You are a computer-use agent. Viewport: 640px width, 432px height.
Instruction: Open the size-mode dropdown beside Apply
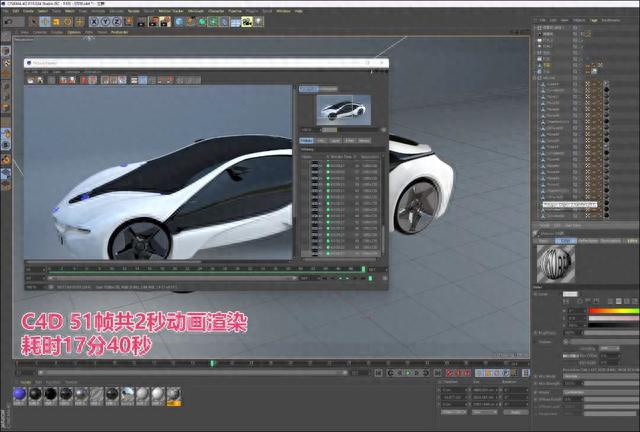coord(484,412)
